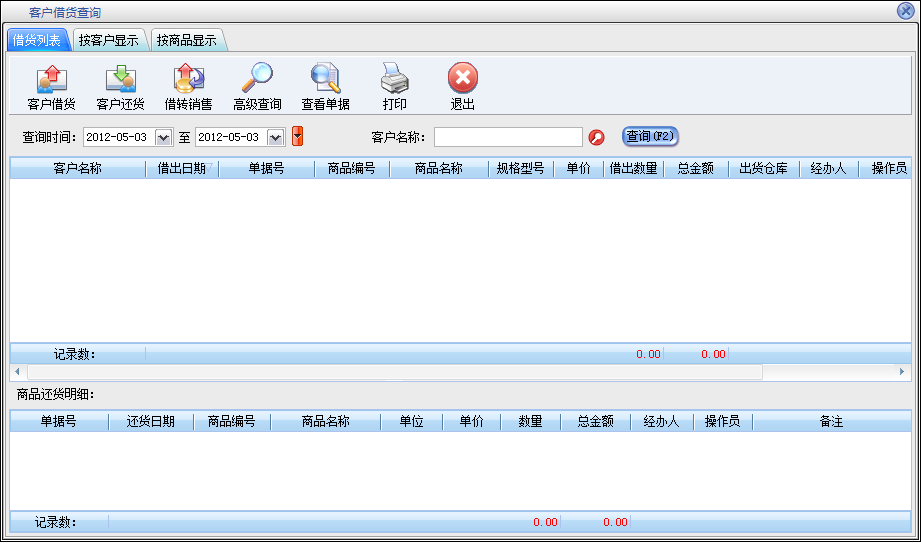
Task: Sort by the 借出日期 column header
Action: point(181,169)
